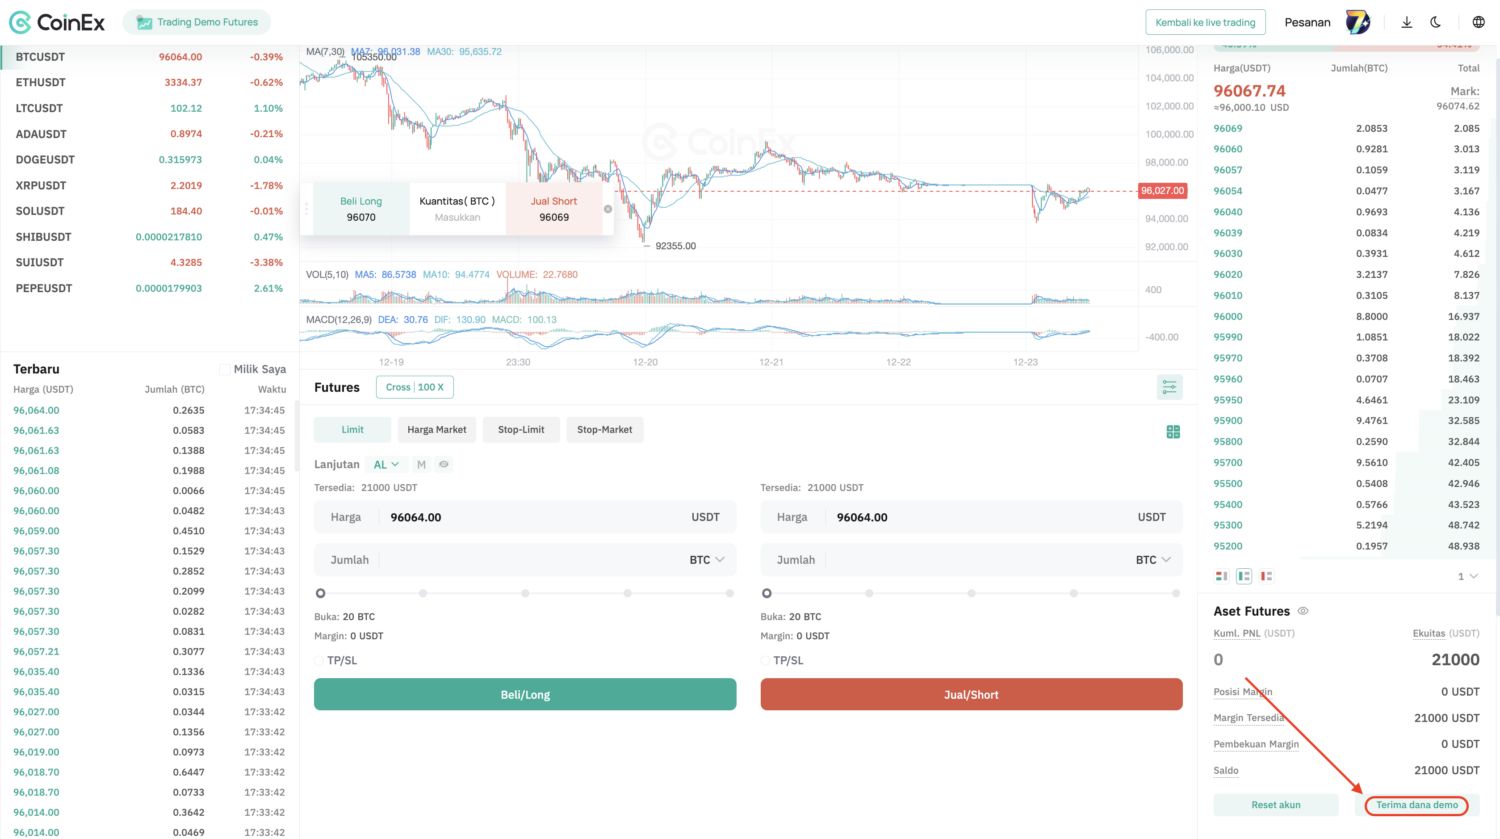Click quick order Kuantitas input
The width and height of the screenshot is (1500, 839).
457,217
